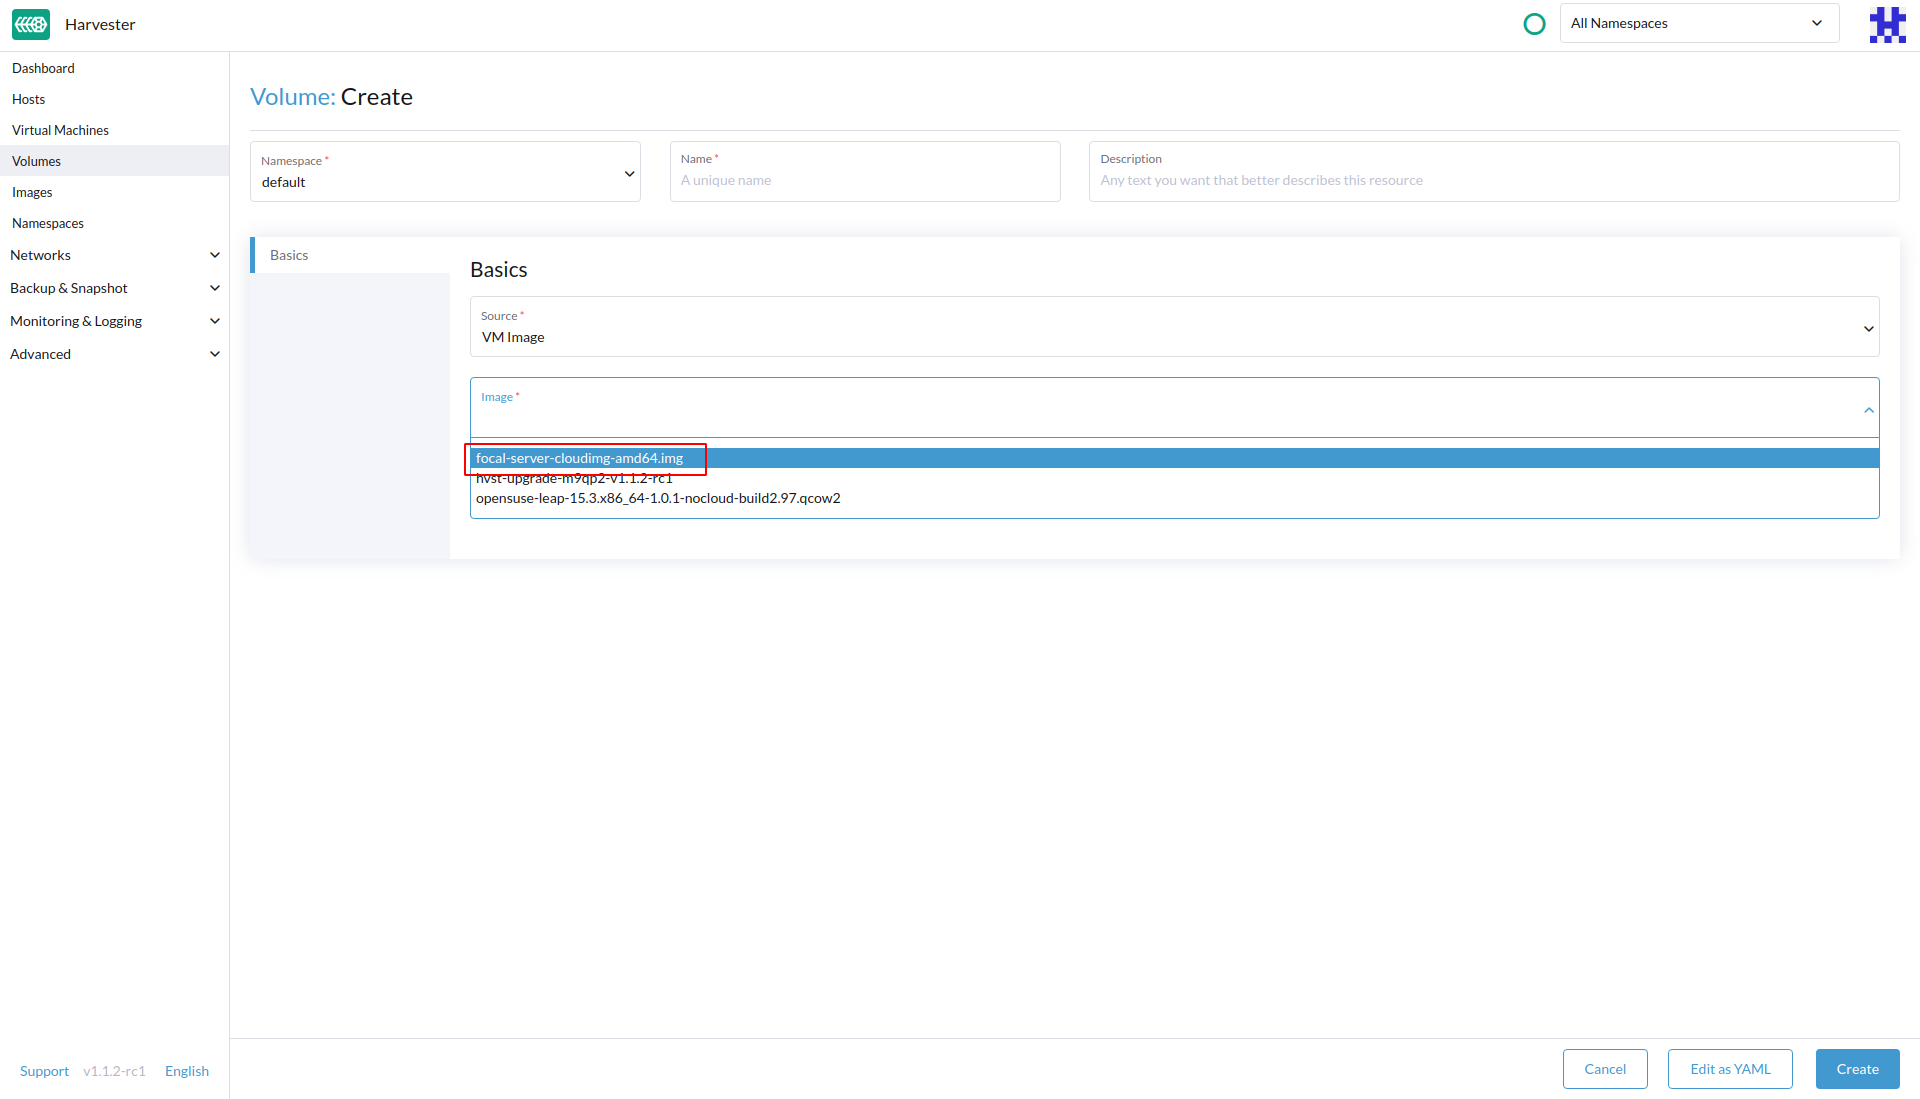
Task: Choose the opensuse-leap-15.3 qcow2 image
Action: point(658,498)
